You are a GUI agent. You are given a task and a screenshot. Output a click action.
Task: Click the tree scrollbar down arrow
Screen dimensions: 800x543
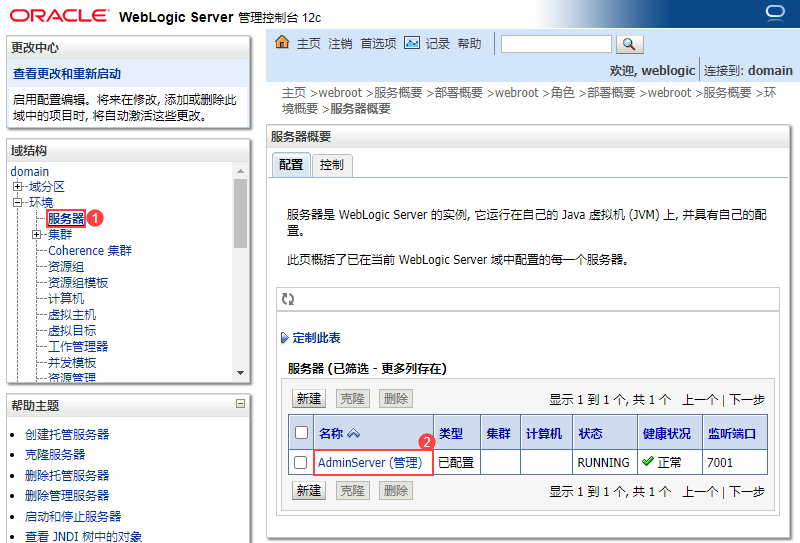click(x=240, y=373)
